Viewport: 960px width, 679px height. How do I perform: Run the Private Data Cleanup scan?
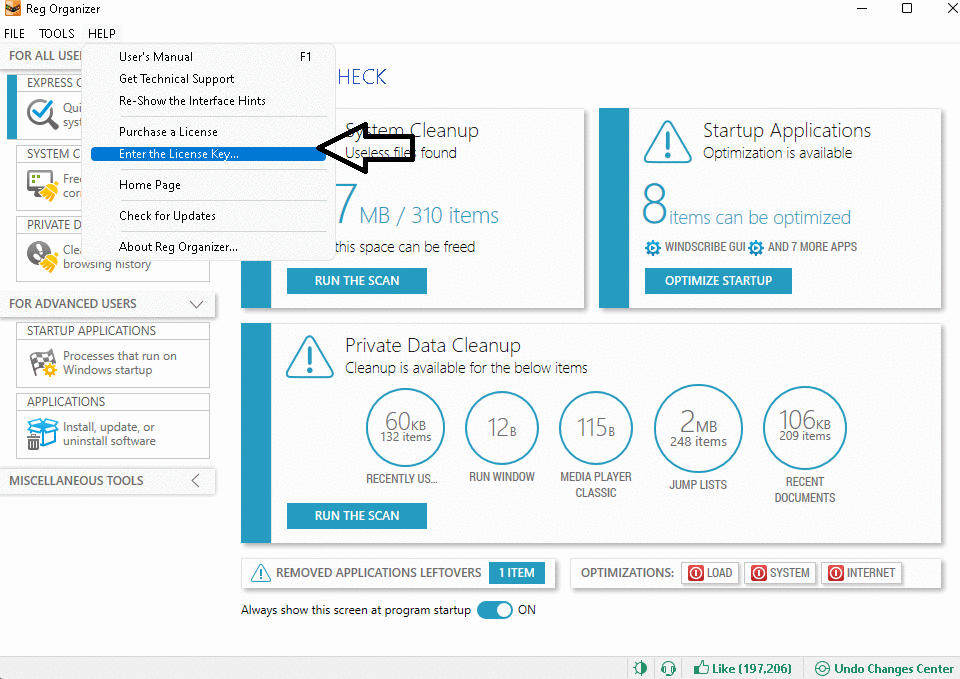(x=356, y=516)
